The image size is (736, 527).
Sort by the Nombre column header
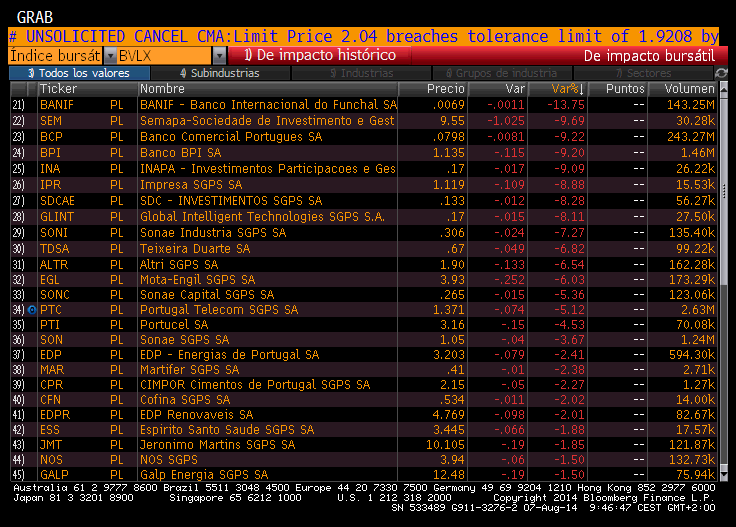268,89
